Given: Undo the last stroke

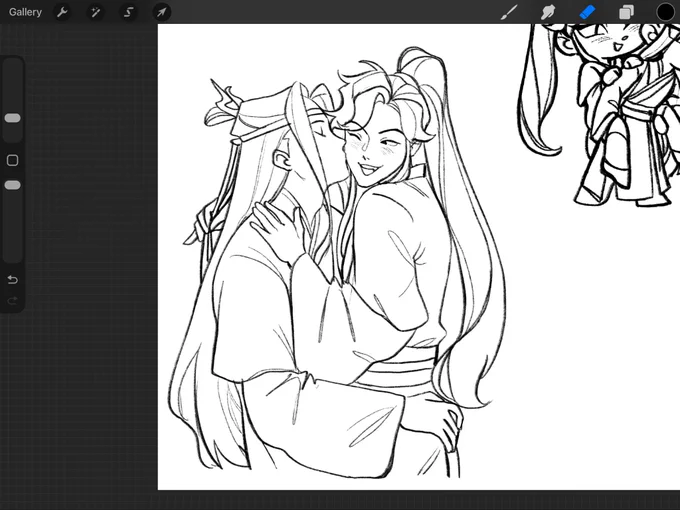Looking at the screenshot, I should coord(13,280).
